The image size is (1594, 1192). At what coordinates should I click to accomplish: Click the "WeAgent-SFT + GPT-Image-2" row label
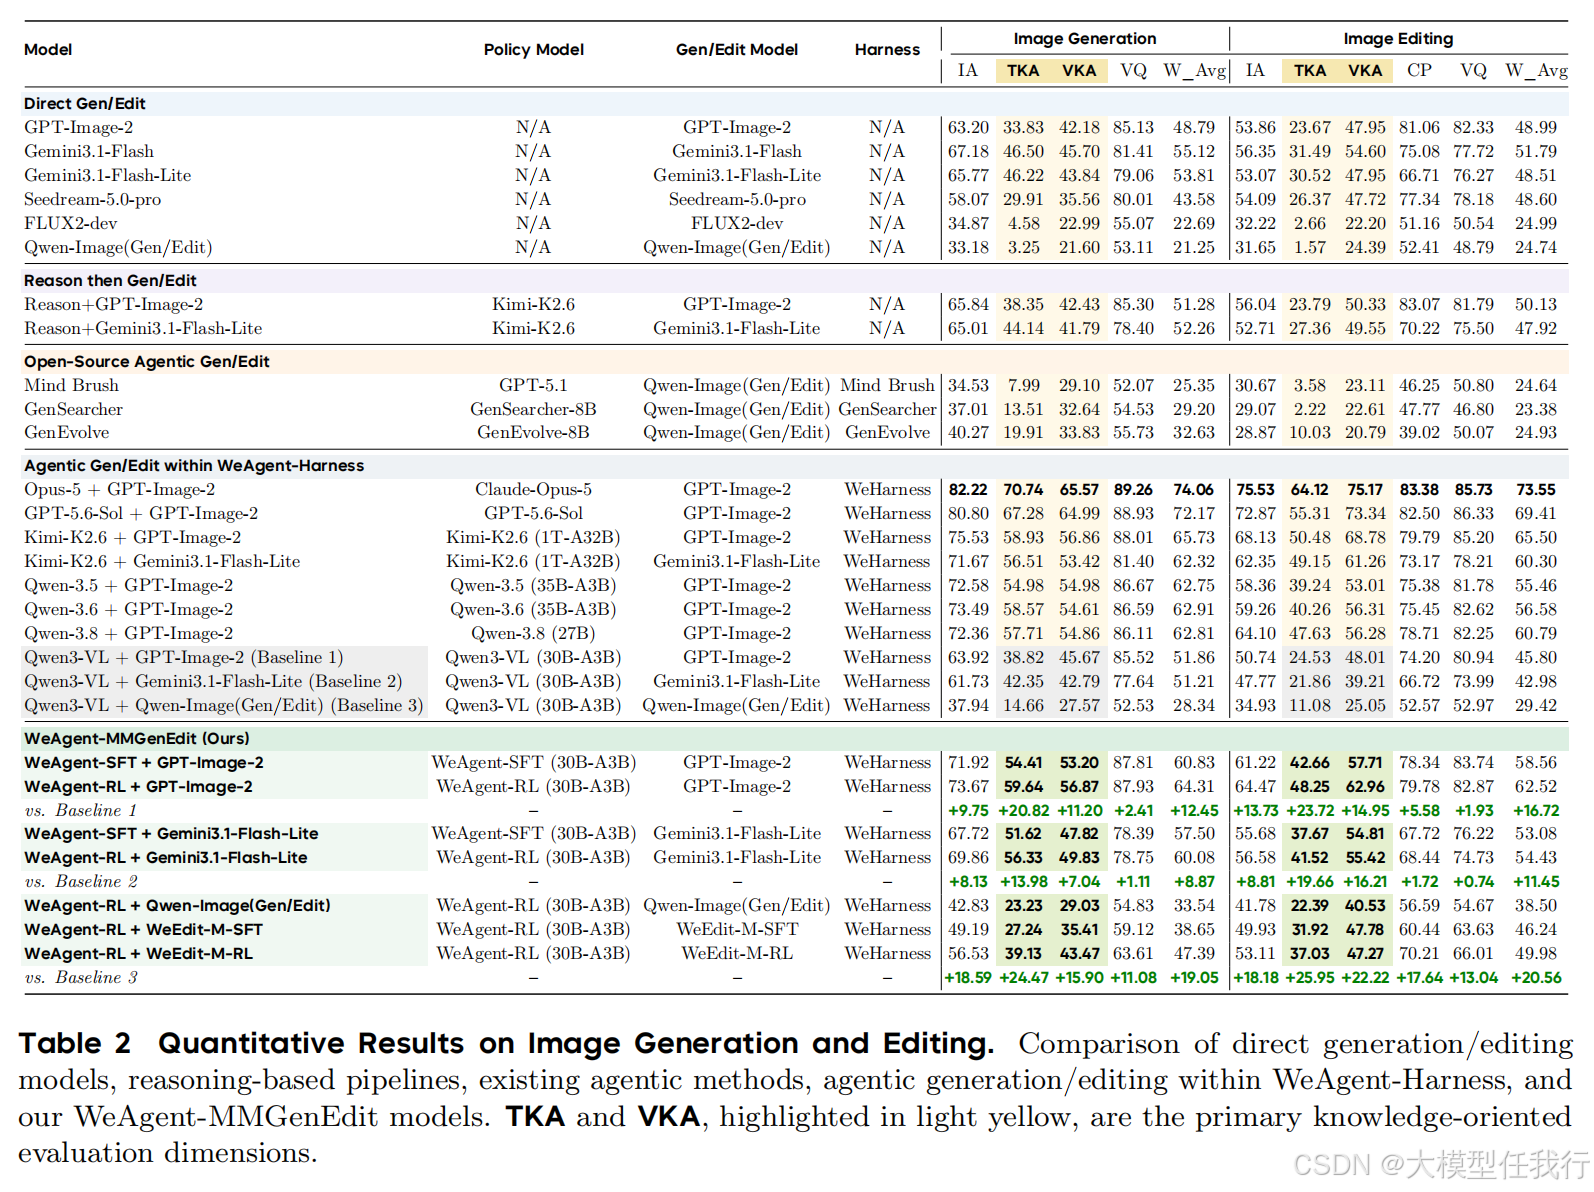(x=144, y=763)
